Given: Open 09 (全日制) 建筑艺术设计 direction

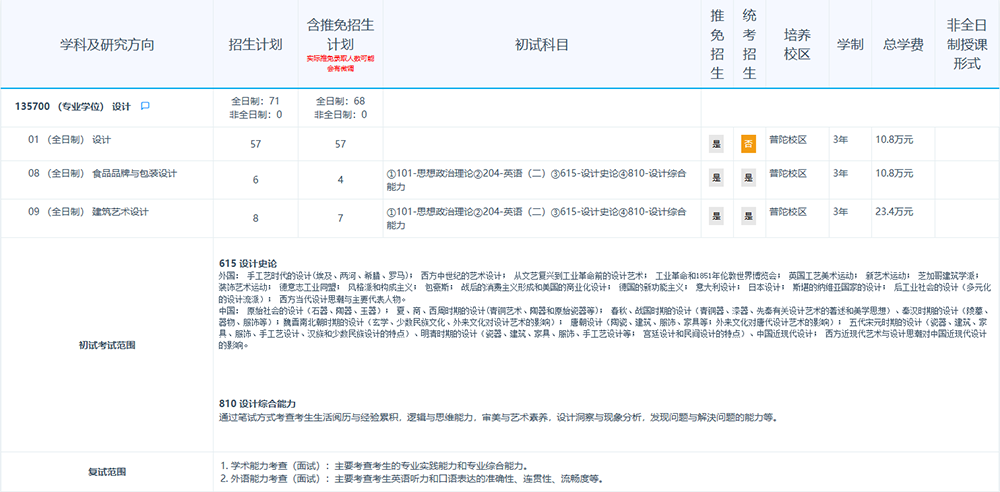Looking at the screenshot, I should [x=88, y=212].
